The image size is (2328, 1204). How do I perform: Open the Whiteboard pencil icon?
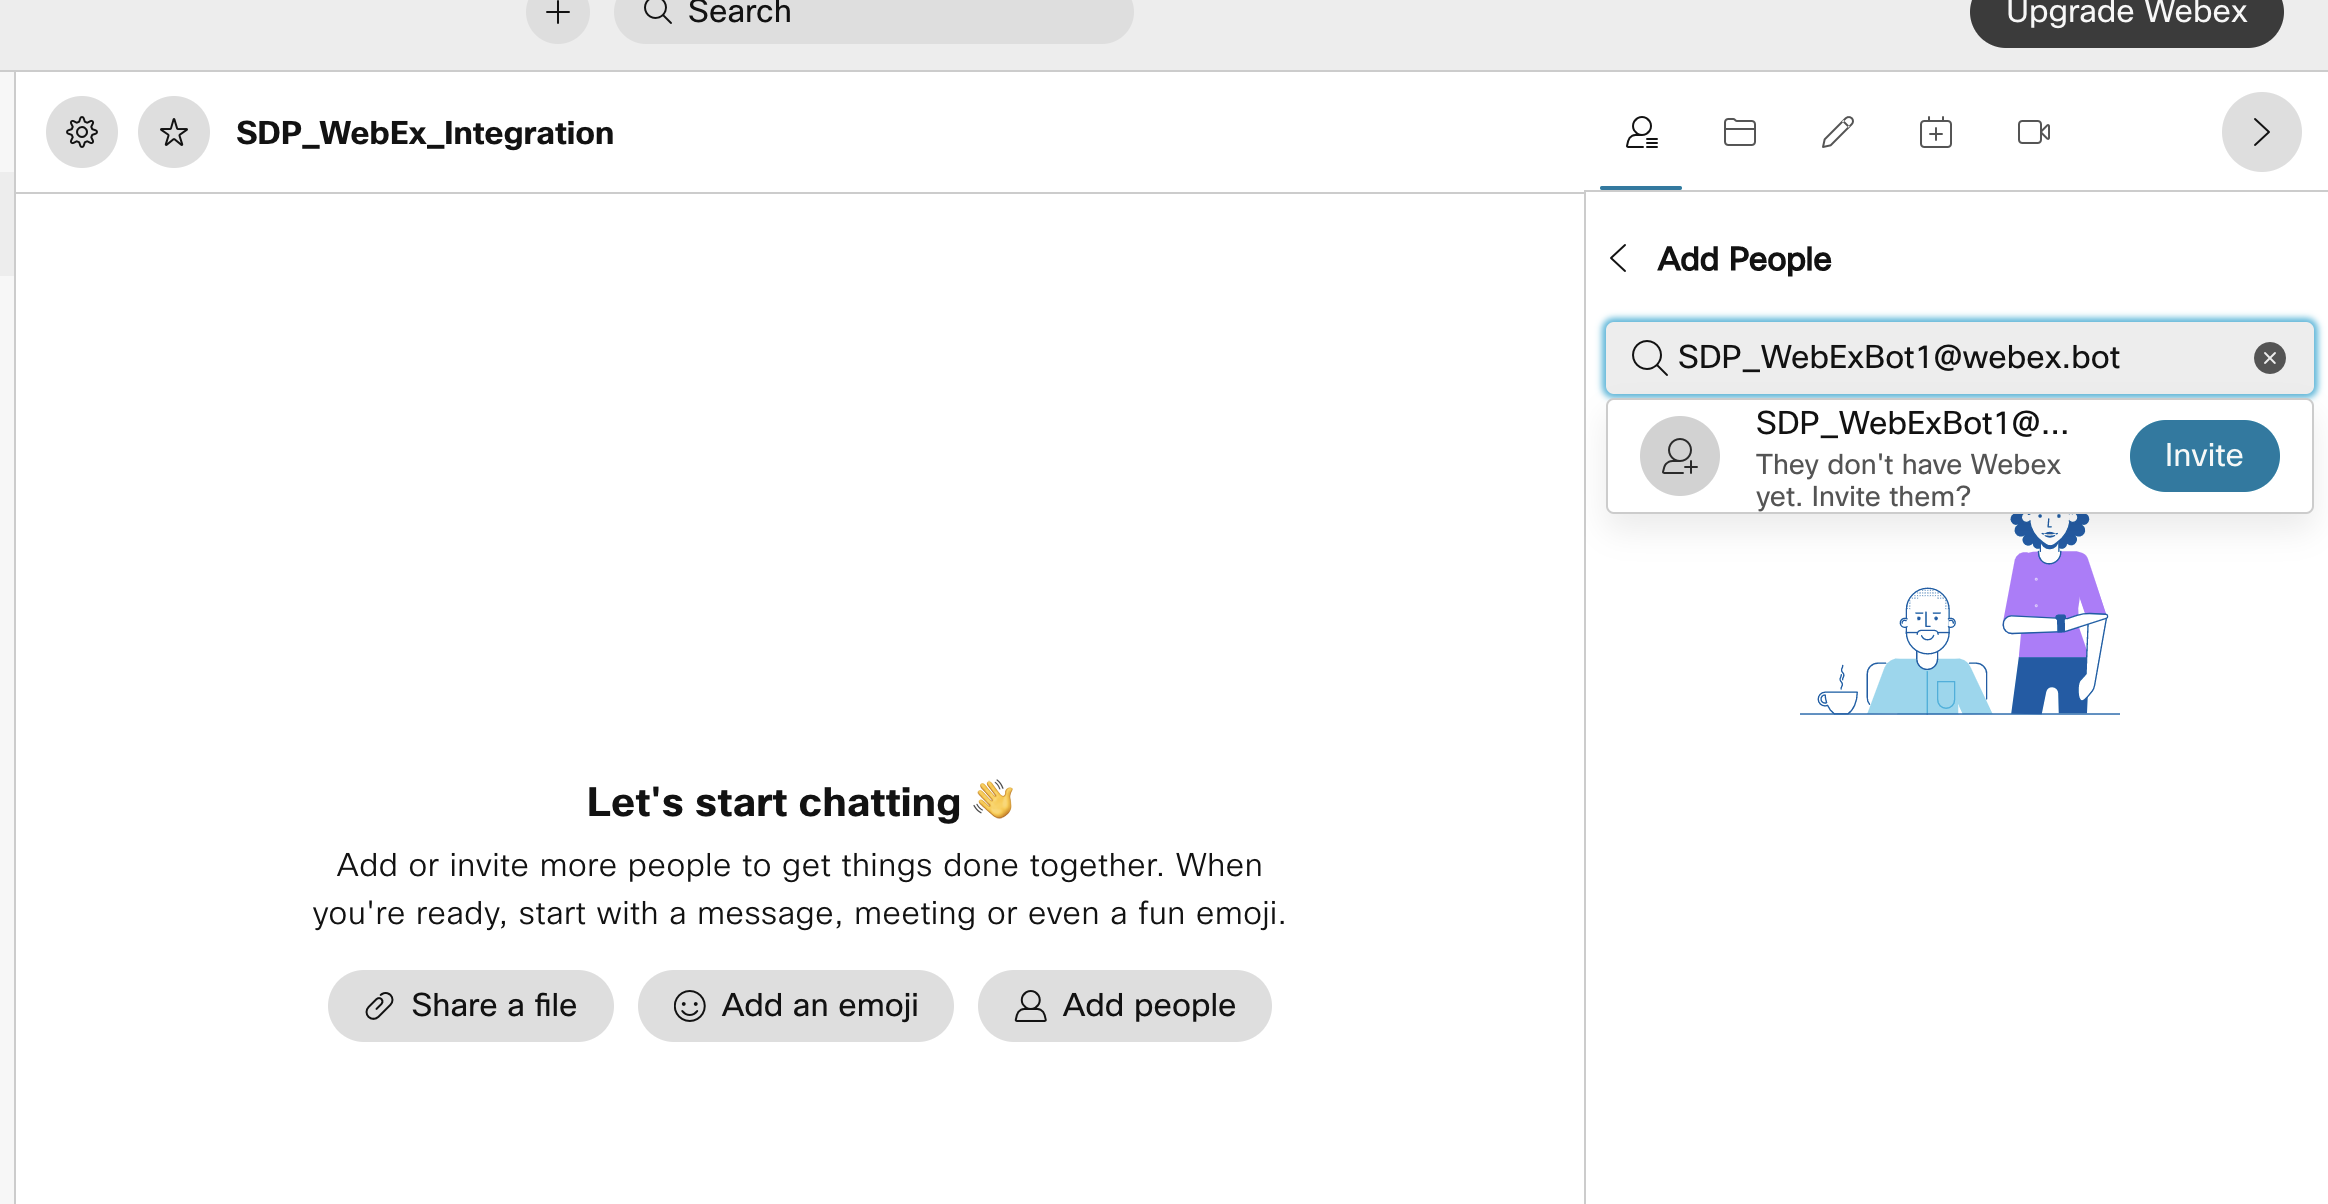click(1837, 132)
